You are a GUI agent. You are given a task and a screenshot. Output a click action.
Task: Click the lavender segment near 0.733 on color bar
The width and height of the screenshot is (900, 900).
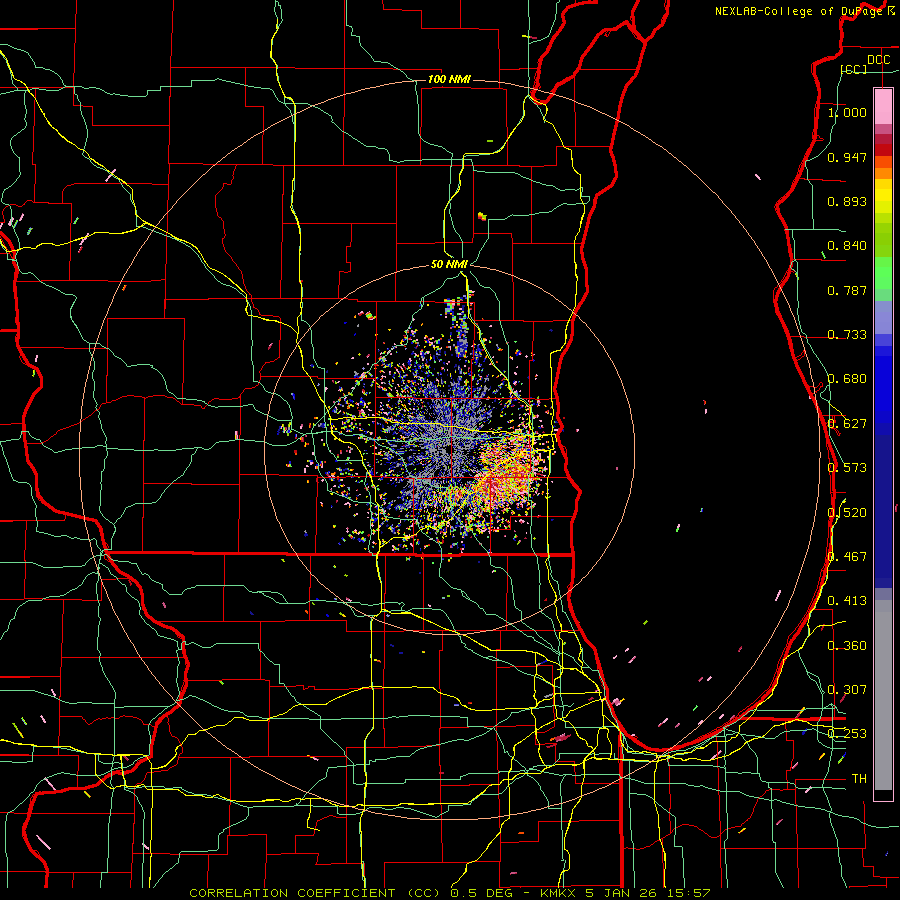click(883, 319)
